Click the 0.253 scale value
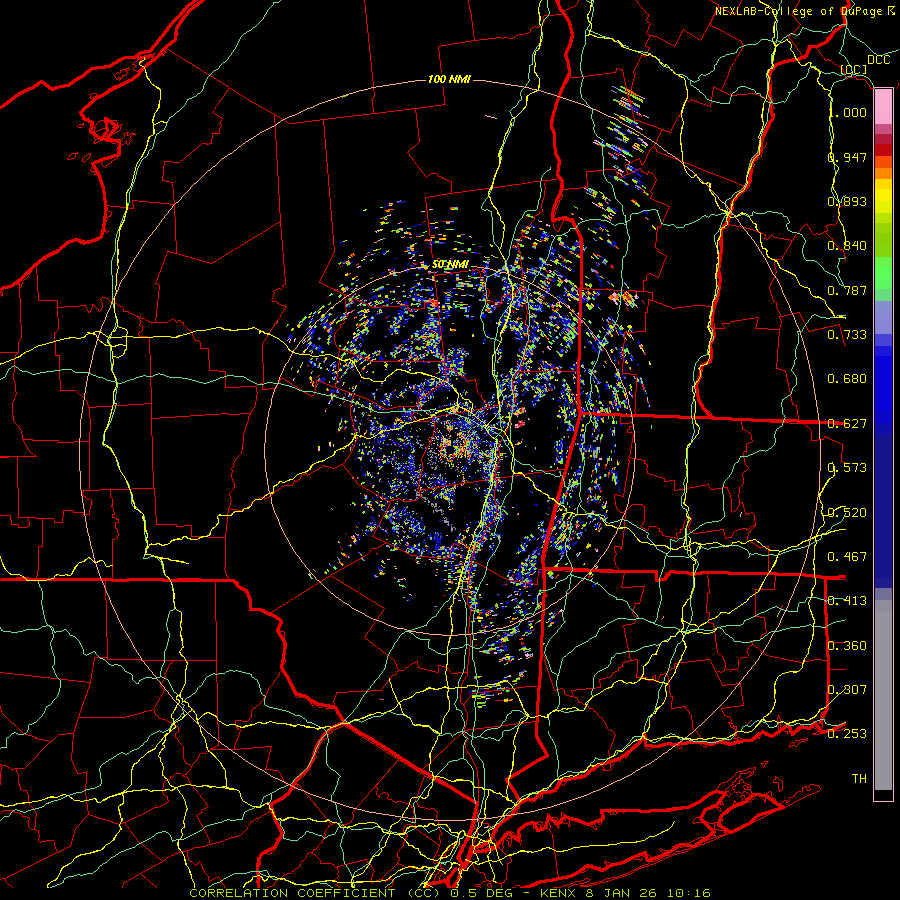900x900 pixels. click(x=847, y=734)
